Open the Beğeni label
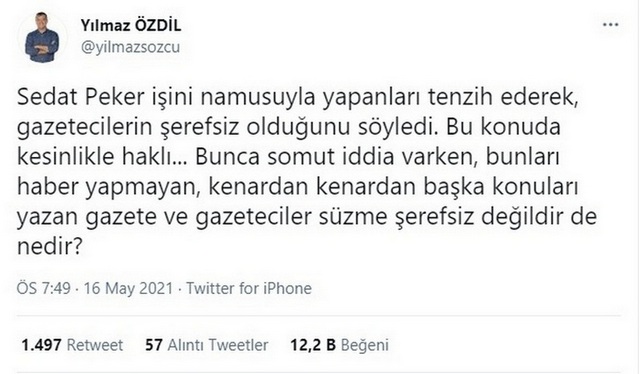This screenshot has width=640, height=374. (364, 345)
